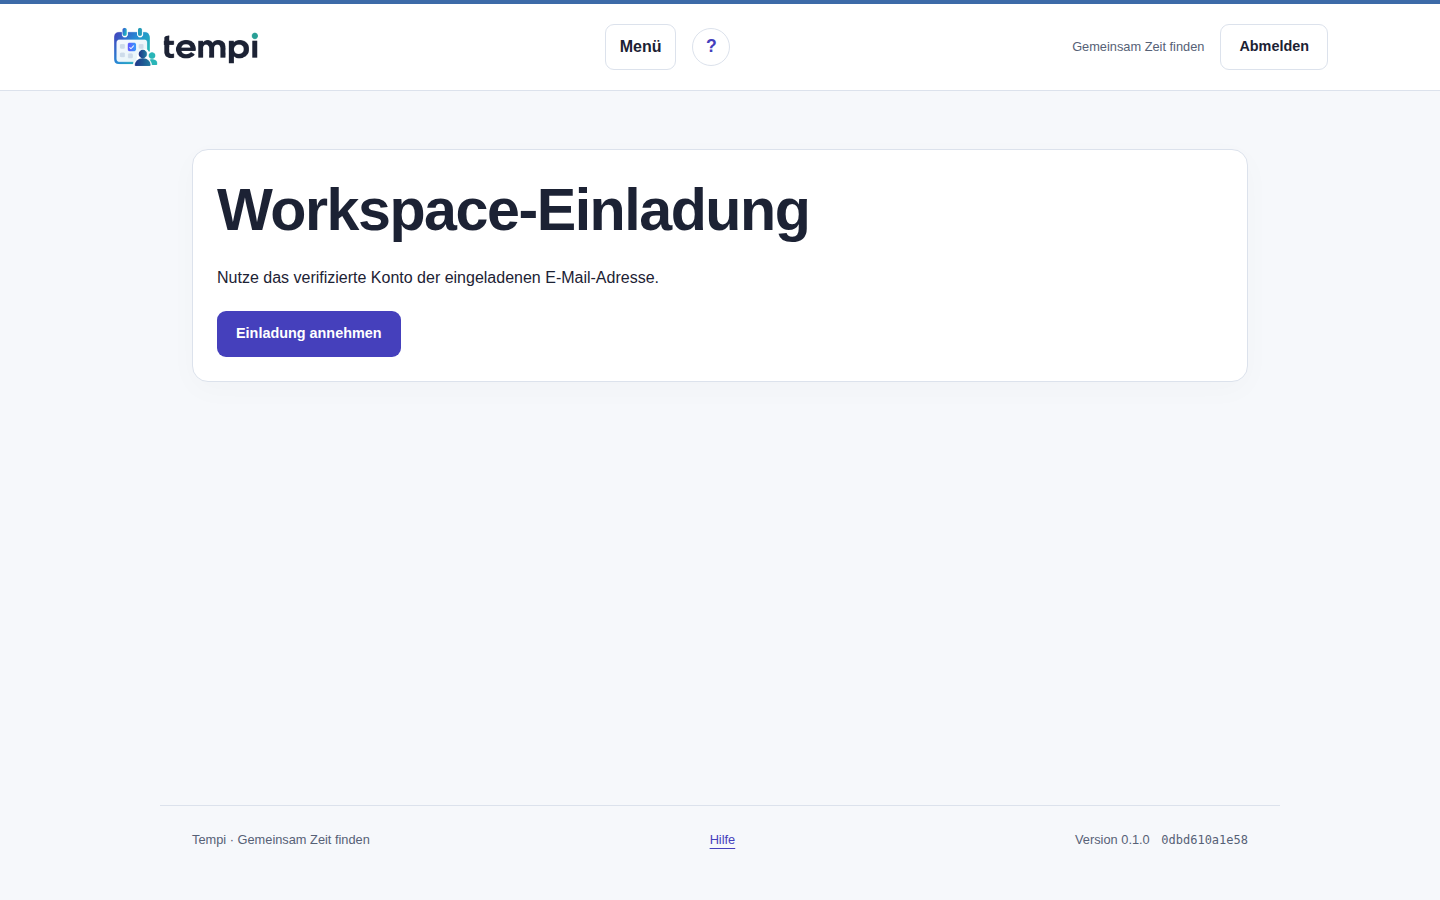
Task: Click 'Gemeinsam Zeit finden' header tagline
Action: coord(1138,47)
